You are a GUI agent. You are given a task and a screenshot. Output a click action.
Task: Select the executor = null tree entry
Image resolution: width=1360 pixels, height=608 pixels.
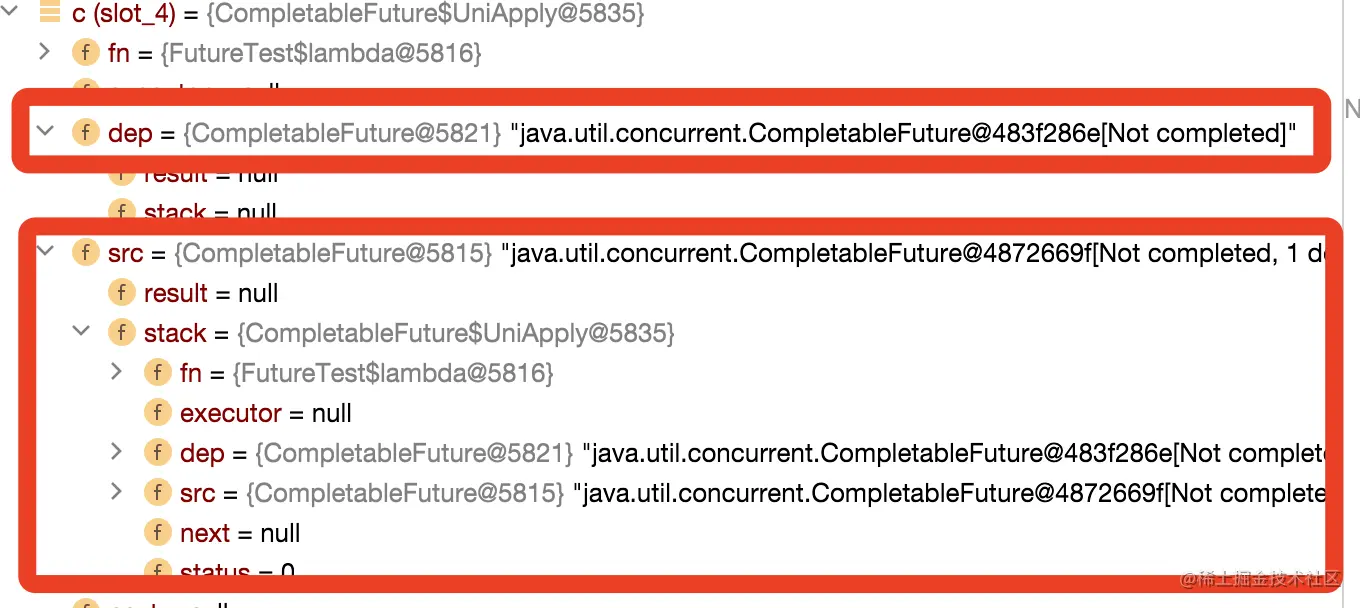click(x=231, y=412)
